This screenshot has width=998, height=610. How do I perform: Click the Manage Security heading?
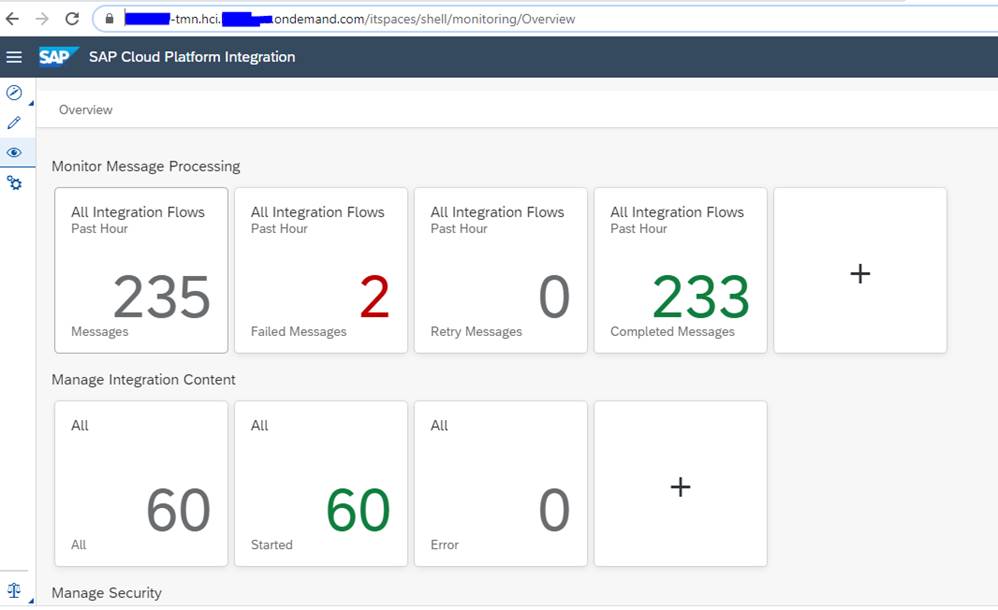click(x=106, y=593)
